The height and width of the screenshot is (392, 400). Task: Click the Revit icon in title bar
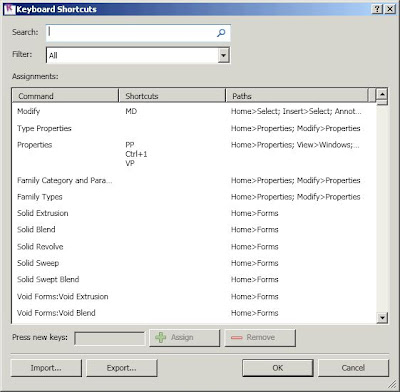[x=10, y=9]
